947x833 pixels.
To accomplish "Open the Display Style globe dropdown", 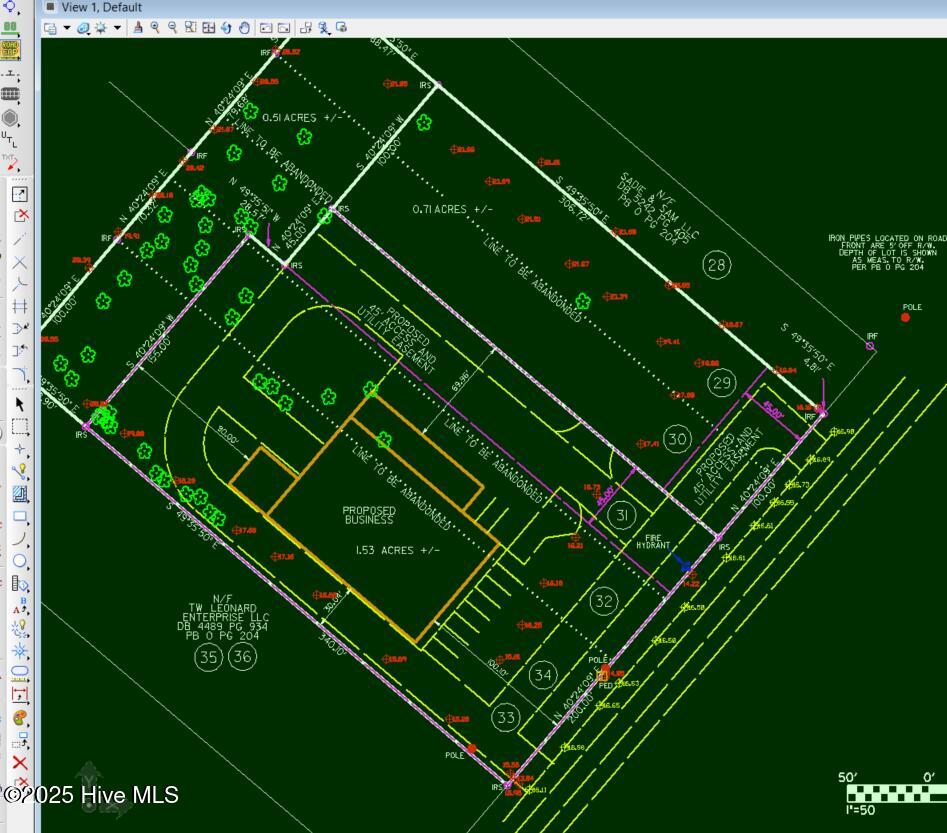I will 84,28.
